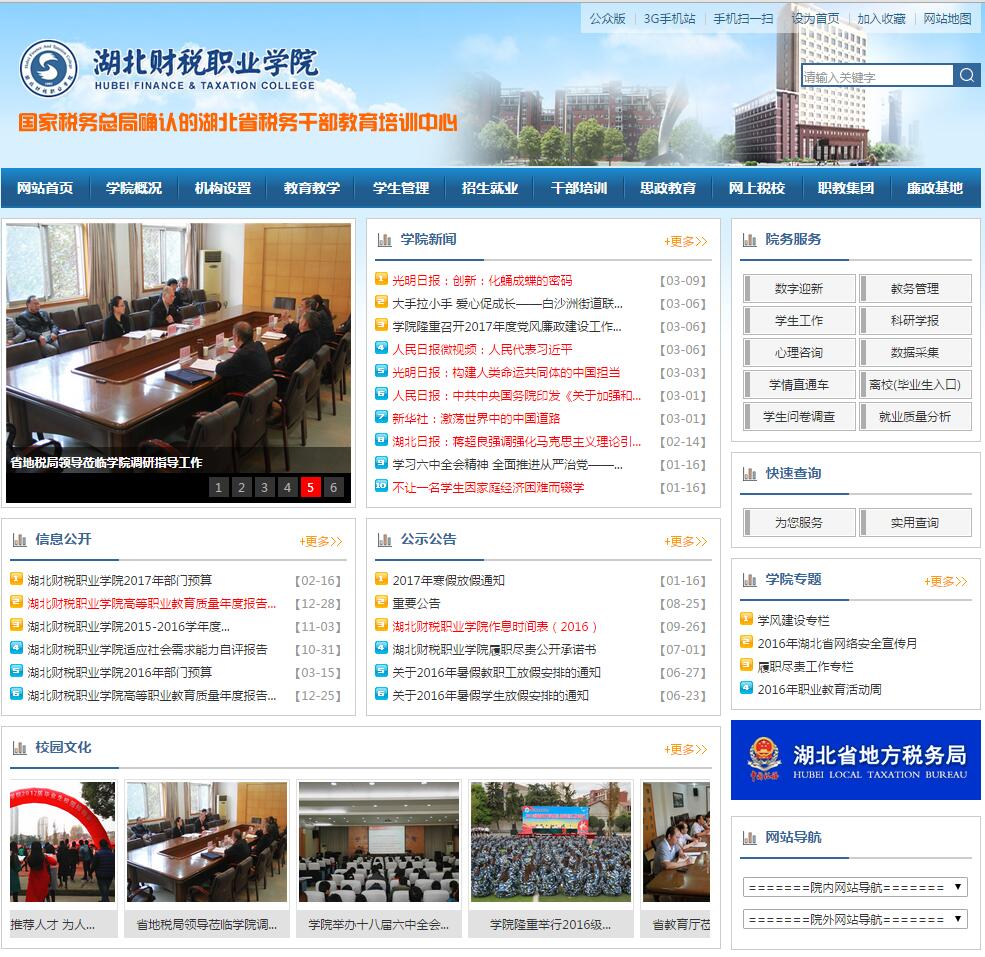Click the 快速查询 section chart icon
Viewport: 985px width, 957px height.
[749, 474]
